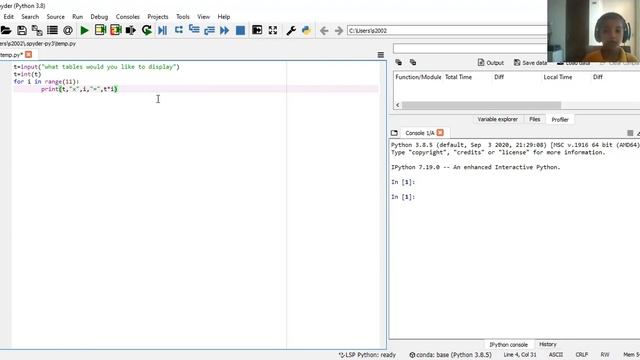This screenshot has width=640, height=360.
Task: Open the Help menu
Action: coord(224,17)
